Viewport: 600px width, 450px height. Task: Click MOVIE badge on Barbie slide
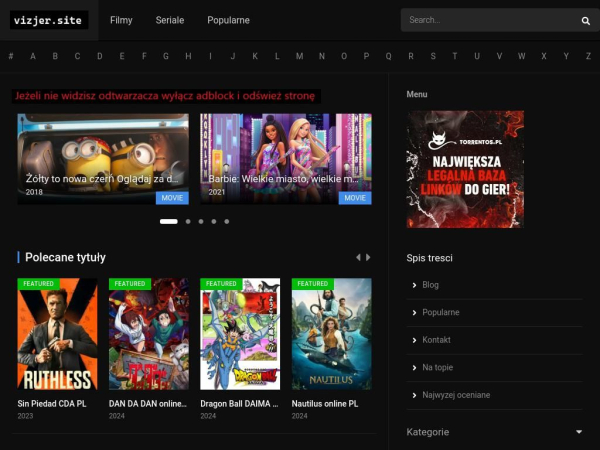pyautogui.click(x=355, y=198)
